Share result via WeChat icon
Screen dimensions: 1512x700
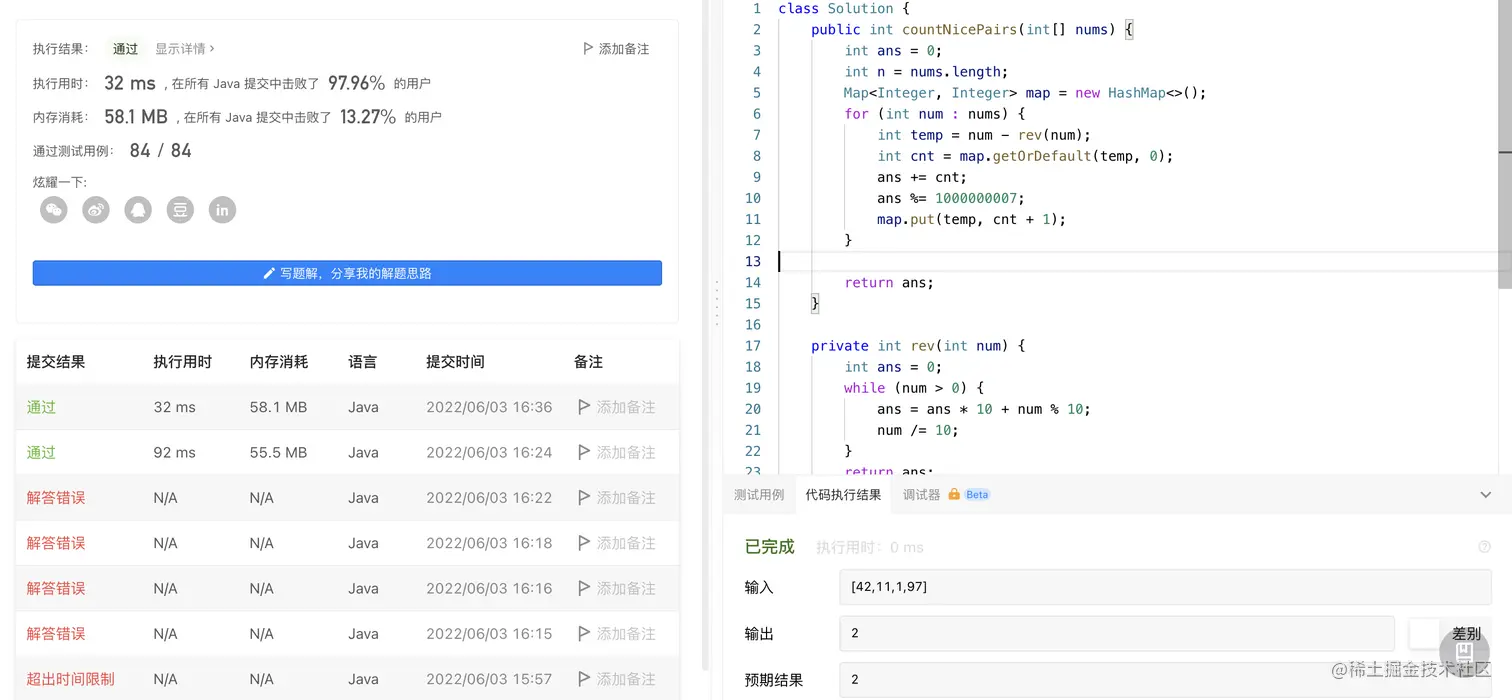point(54,210)
